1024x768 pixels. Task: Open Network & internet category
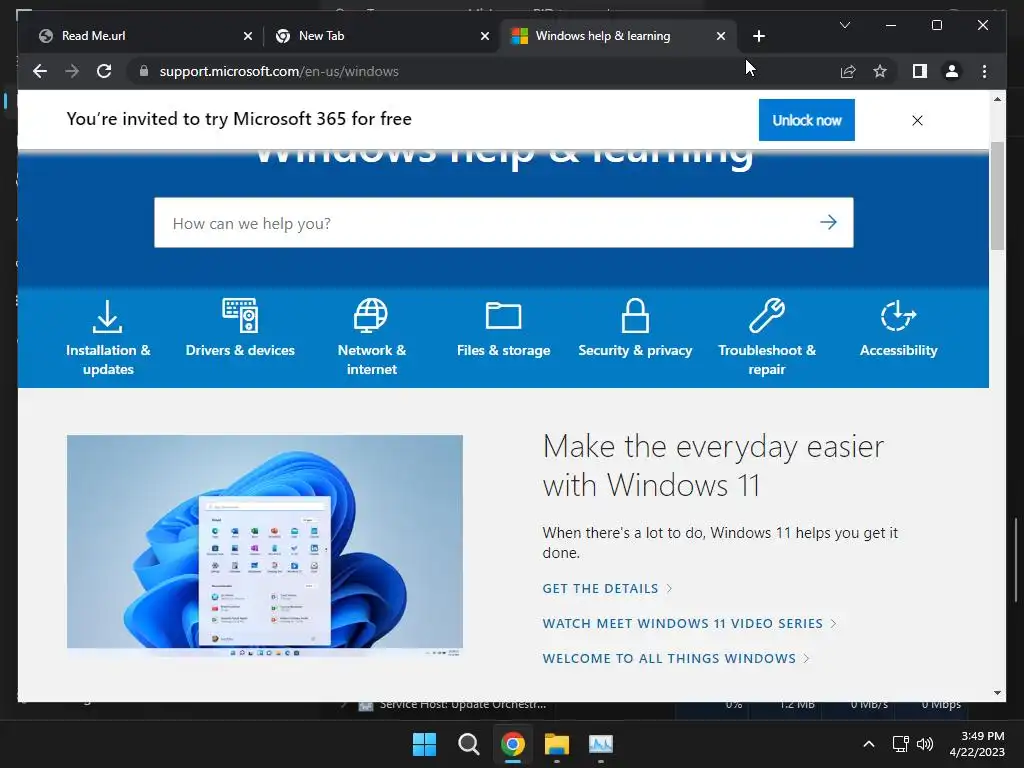coord(372,338)
